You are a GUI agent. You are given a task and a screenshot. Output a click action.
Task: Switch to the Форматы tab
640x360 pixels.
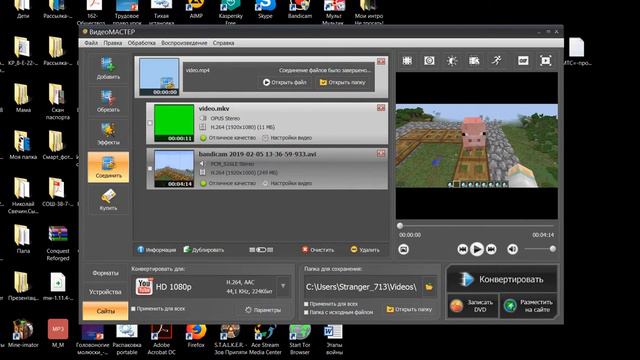pyautogui.click(x=105, y=273)
